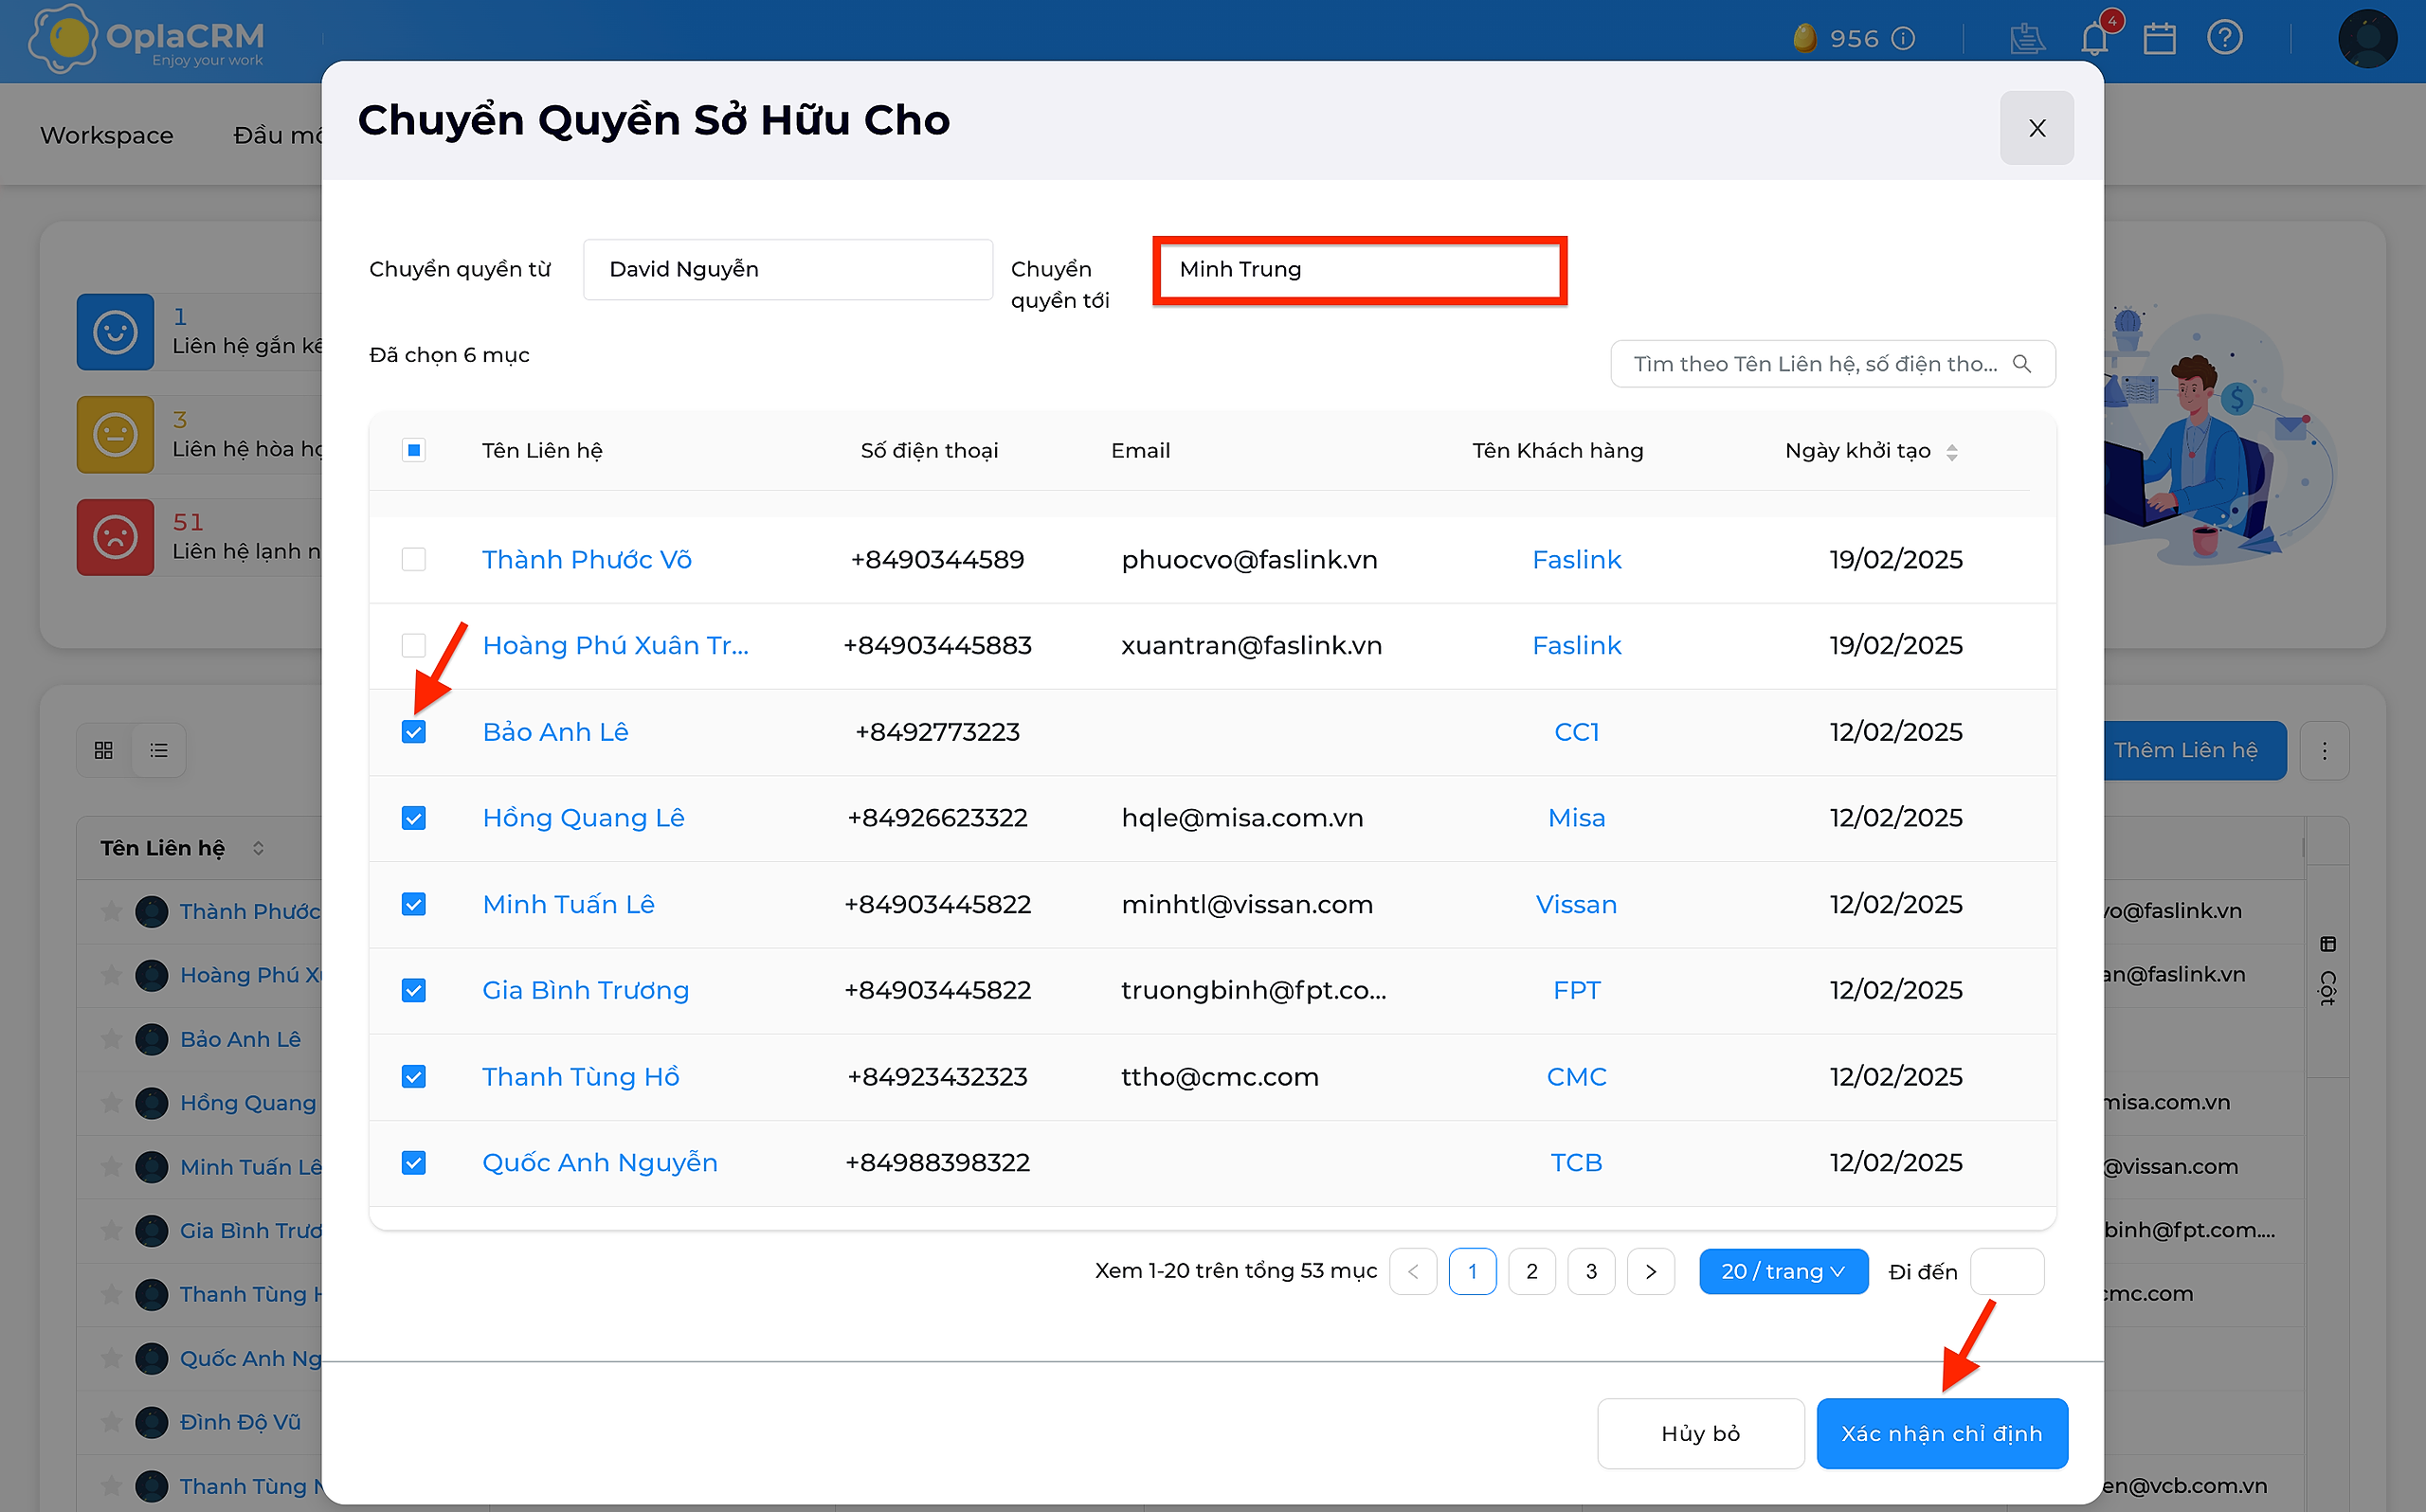Uncheck the Hồng Quang Lê checkbox
The width and height of the screenshot is (2426, 1512).
point(413,818)
